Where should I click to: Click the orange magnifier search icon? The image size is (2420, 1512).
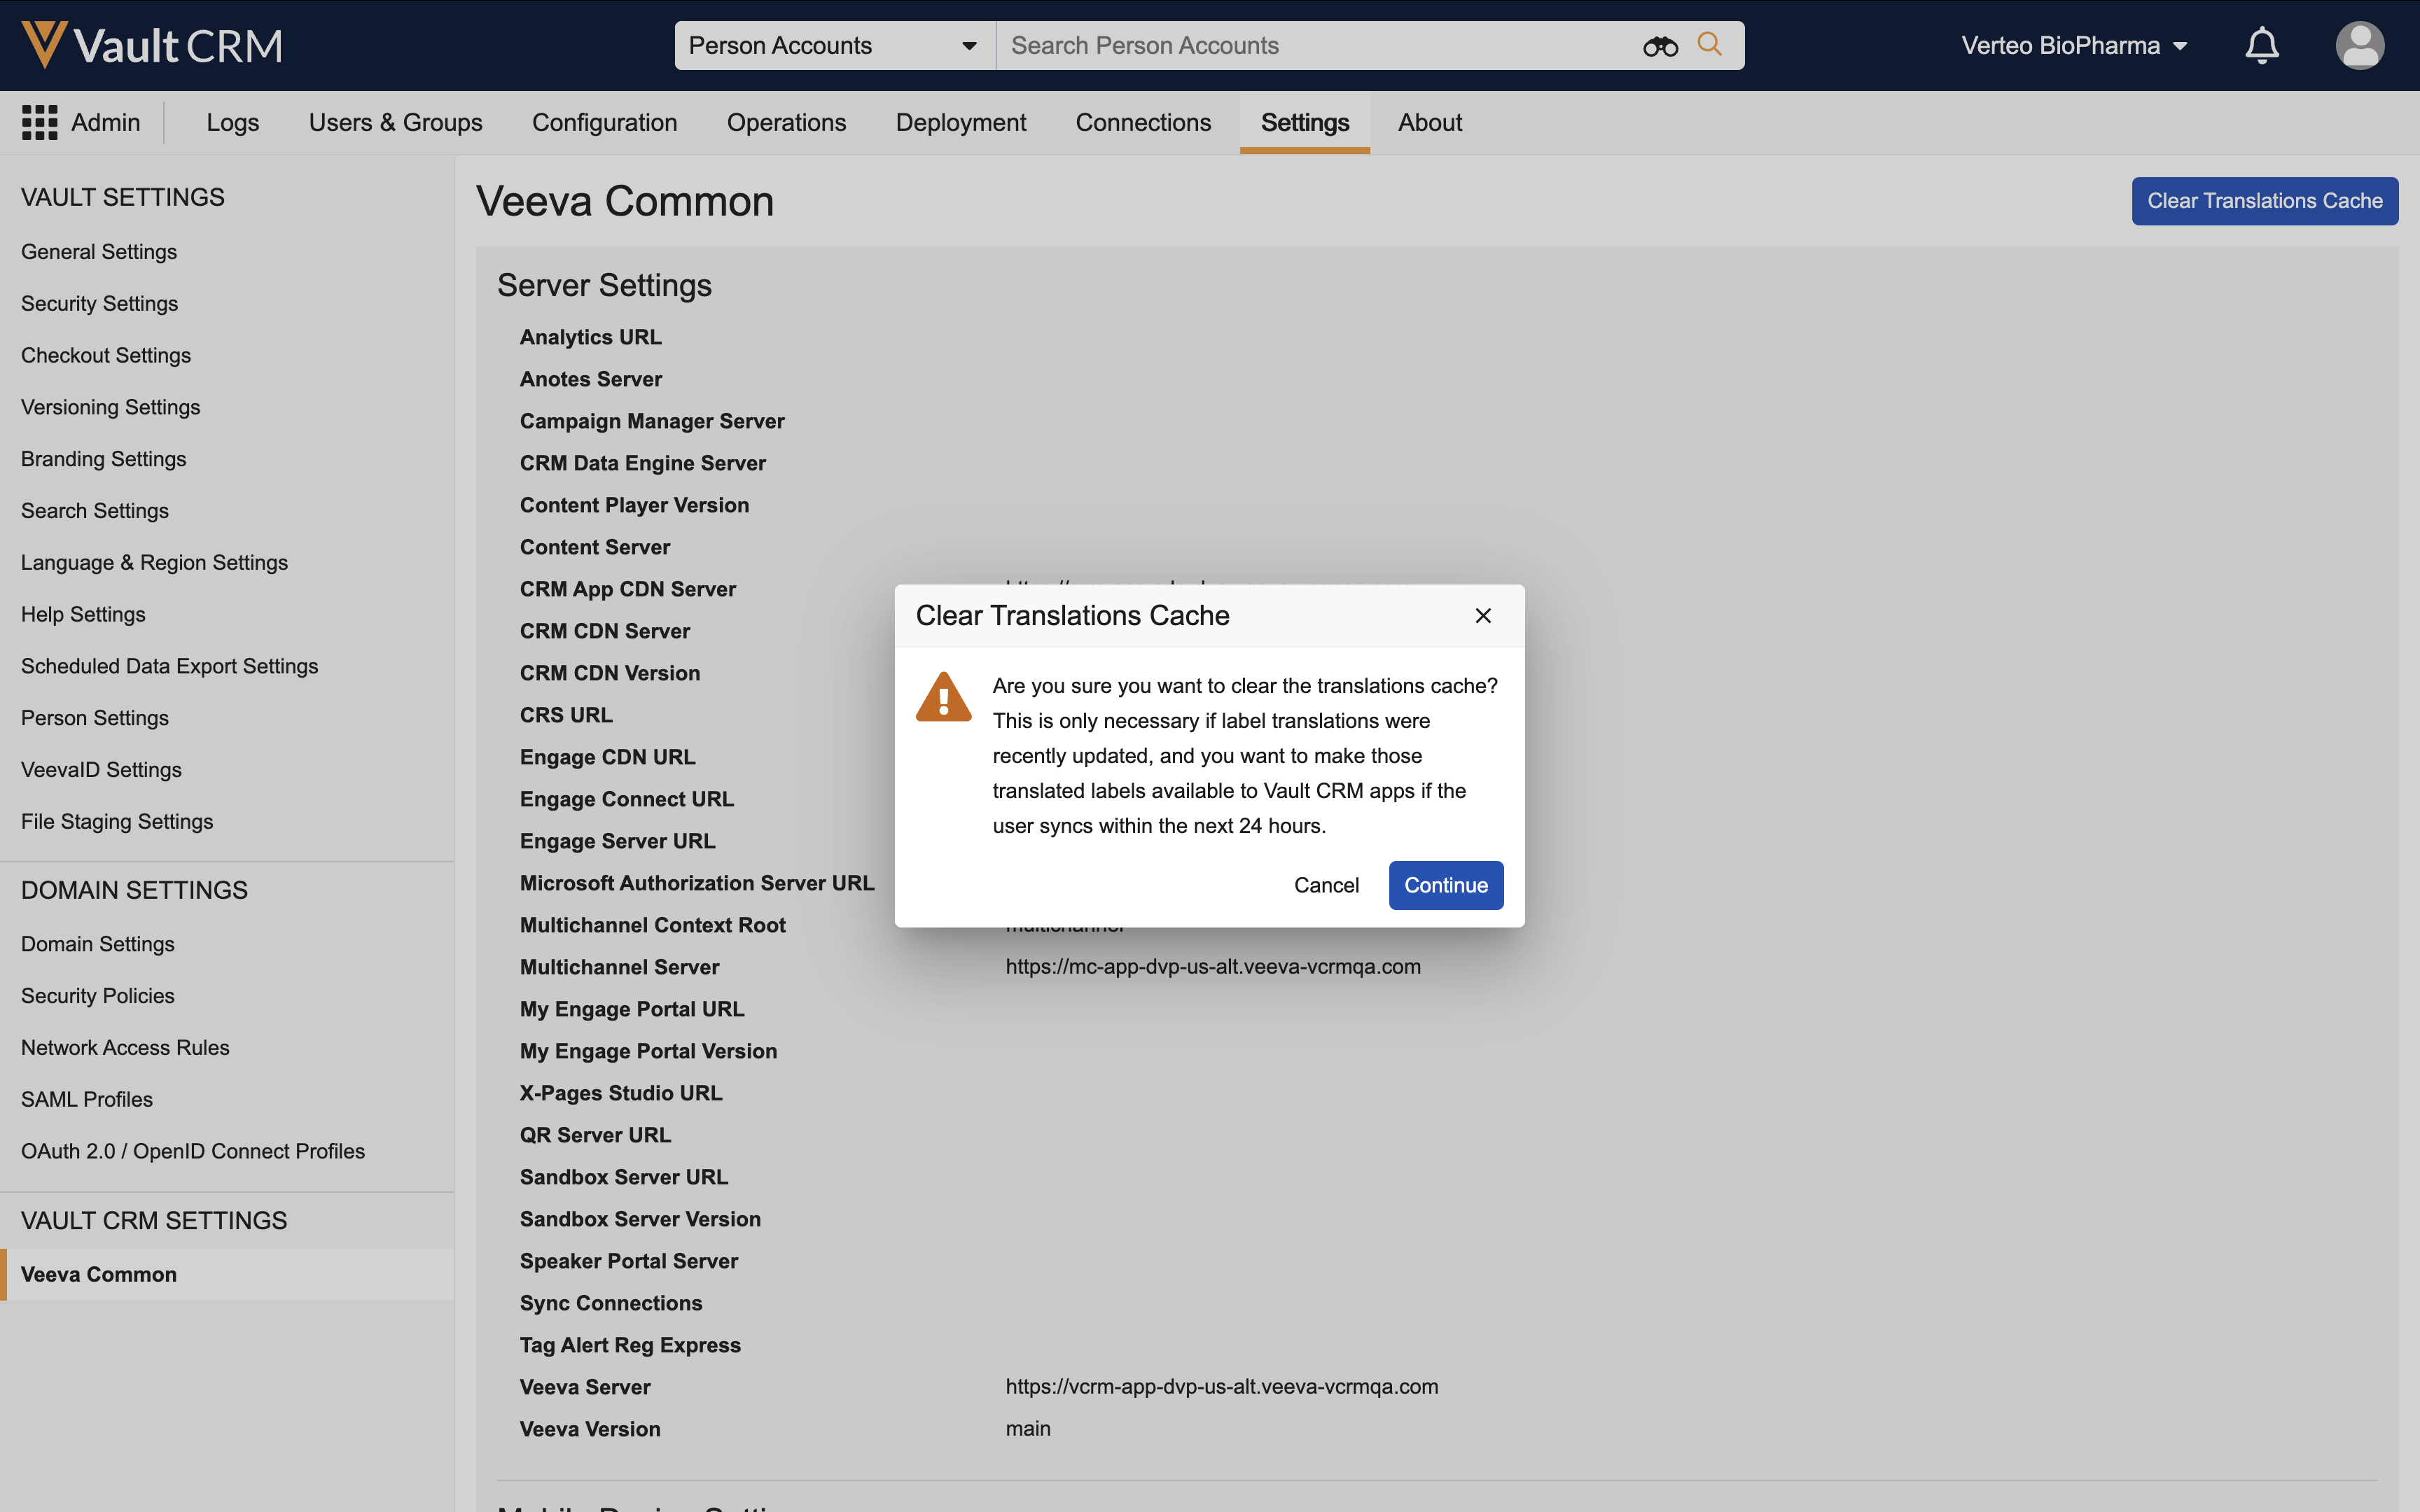coord(1710,45)
